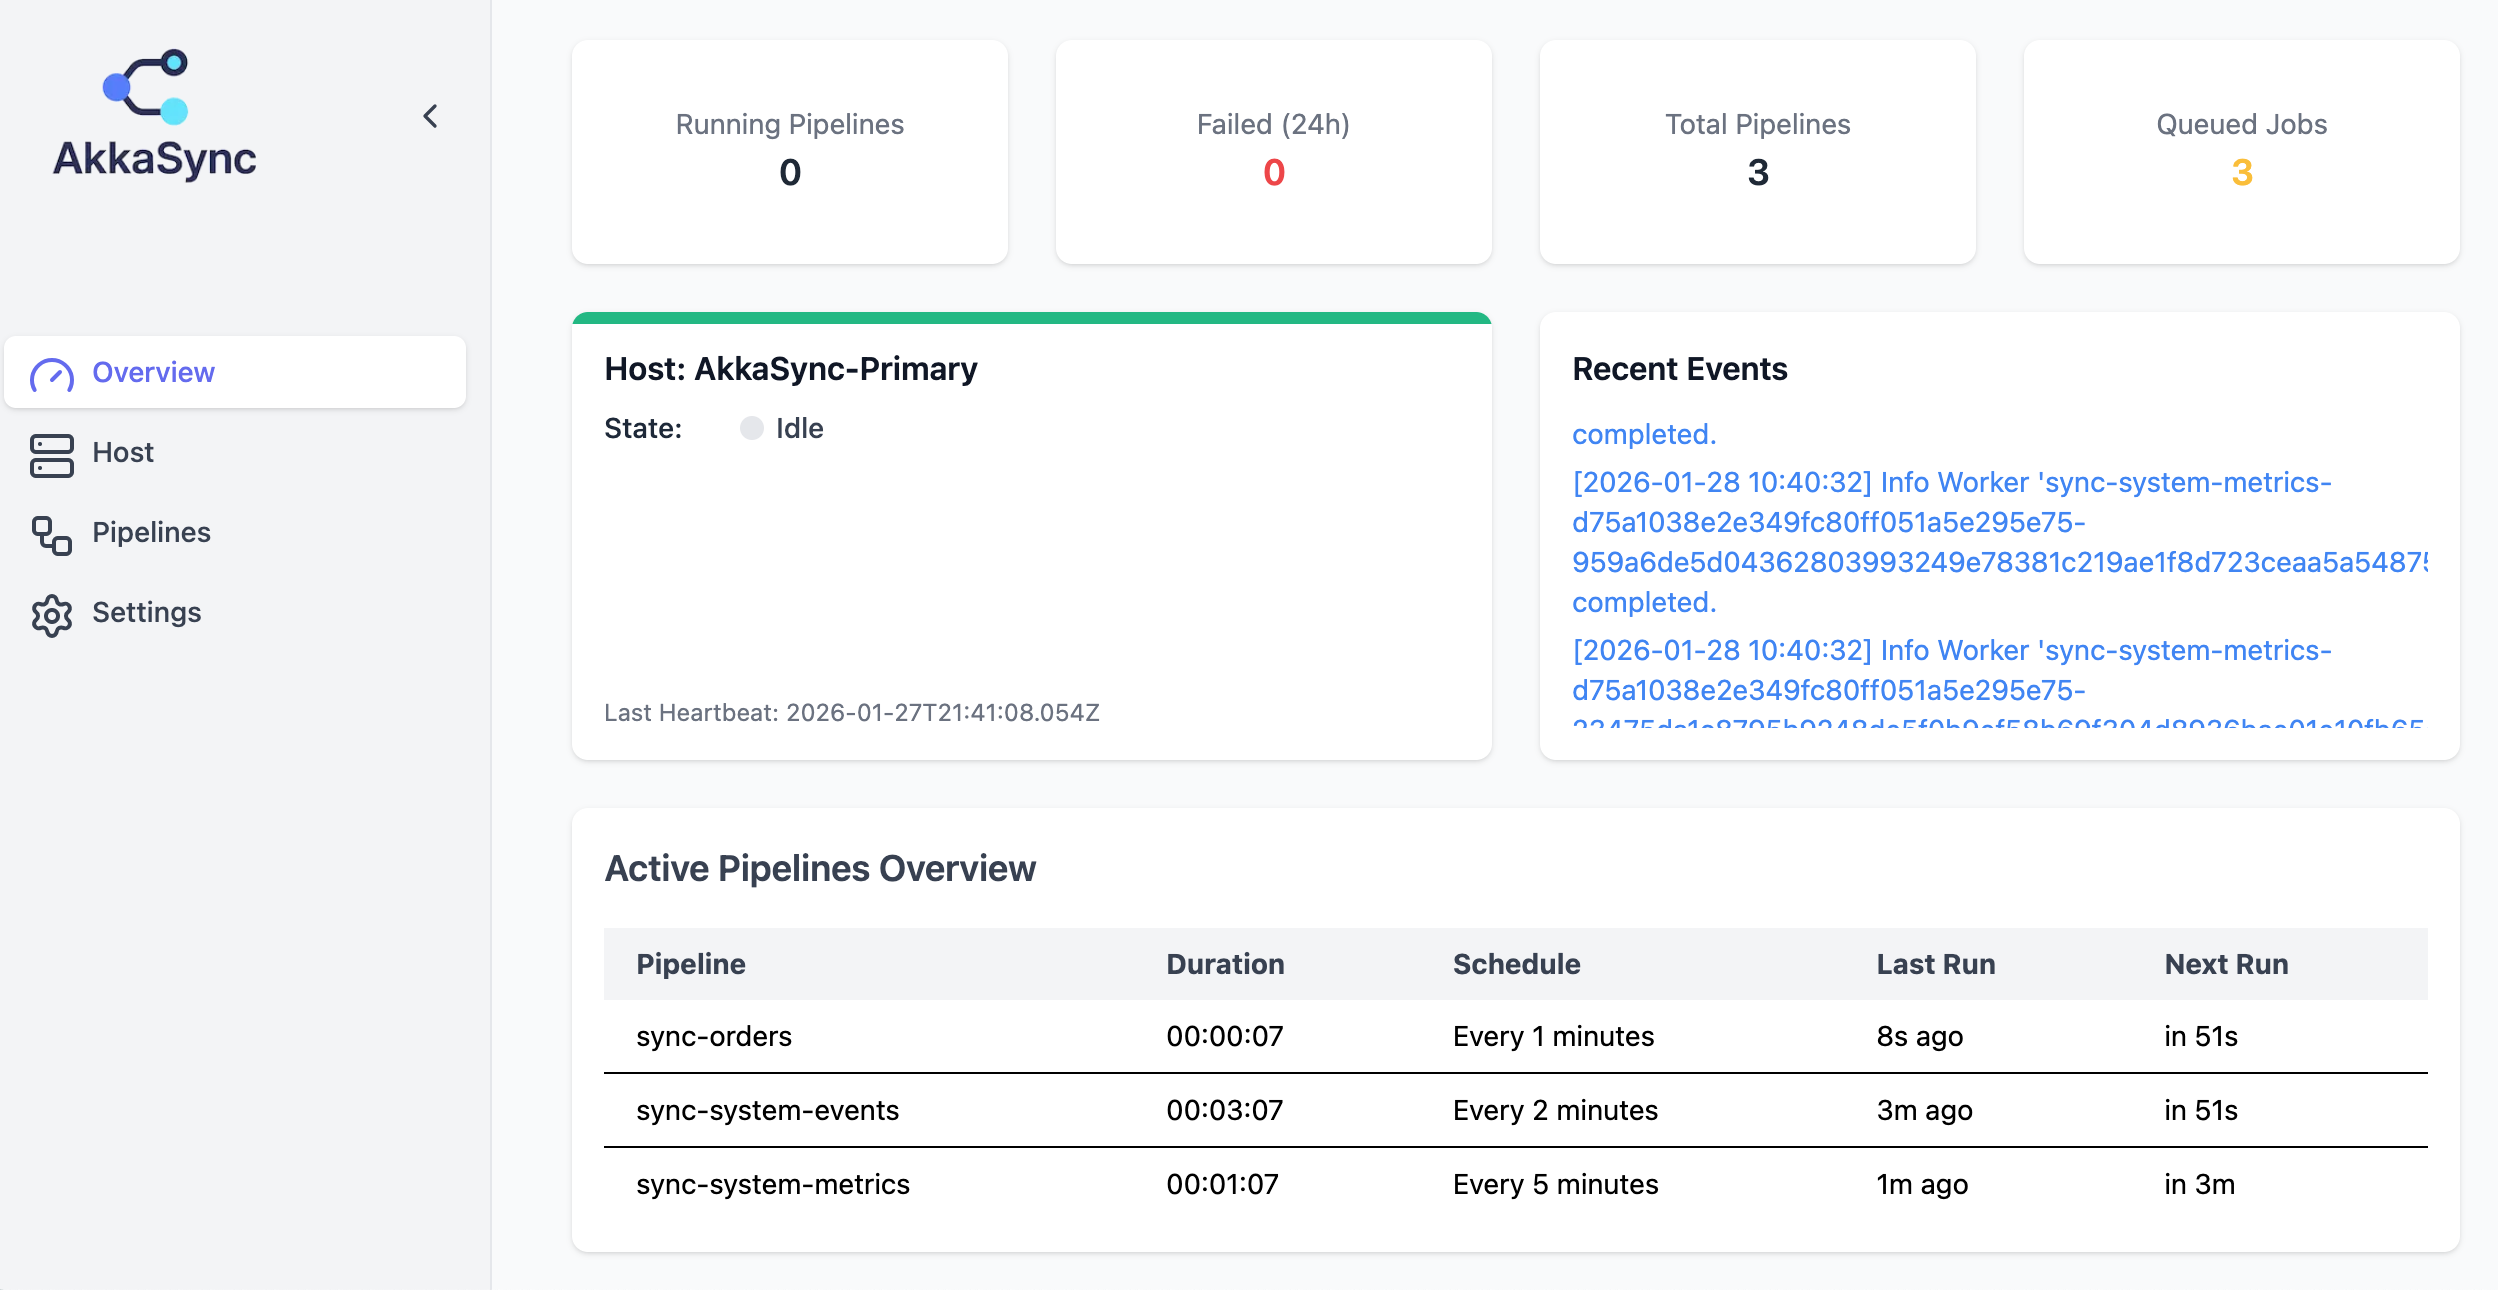Click the second completed log entry
This screenshot has width=2498, height=1290.
(1643, 602)
